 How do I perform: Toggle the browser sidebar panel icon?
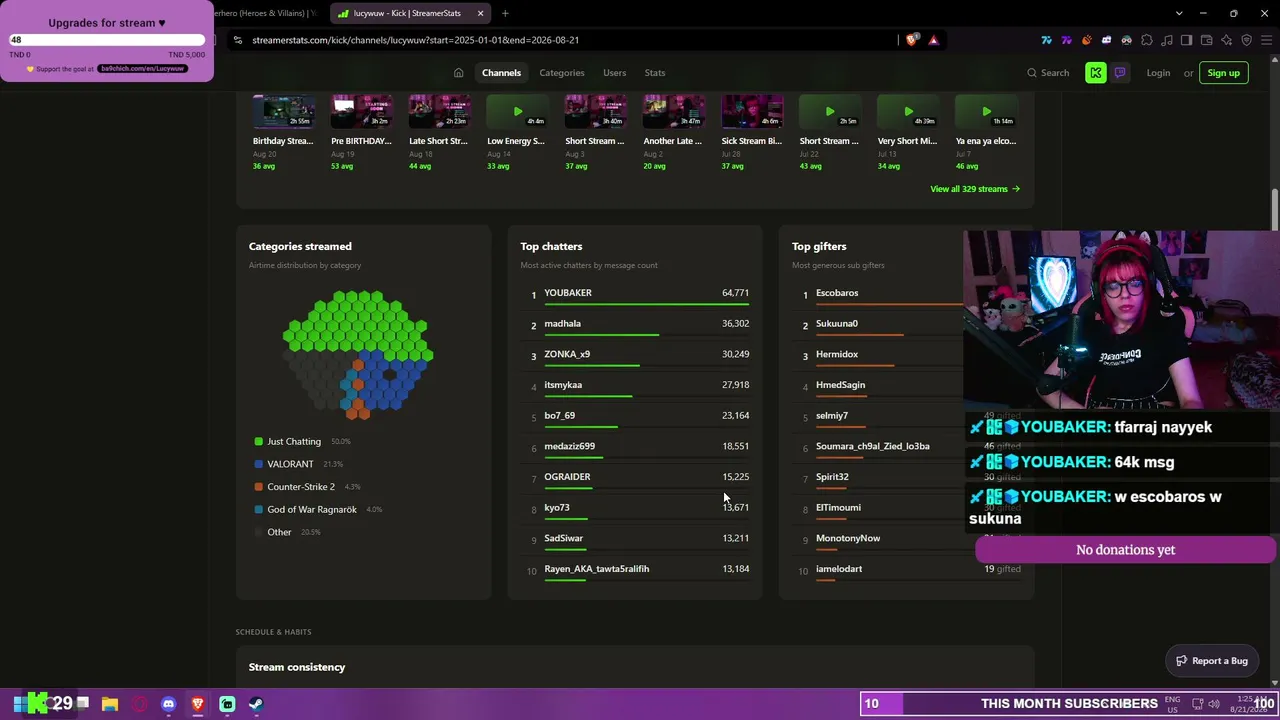[1187, 40]
